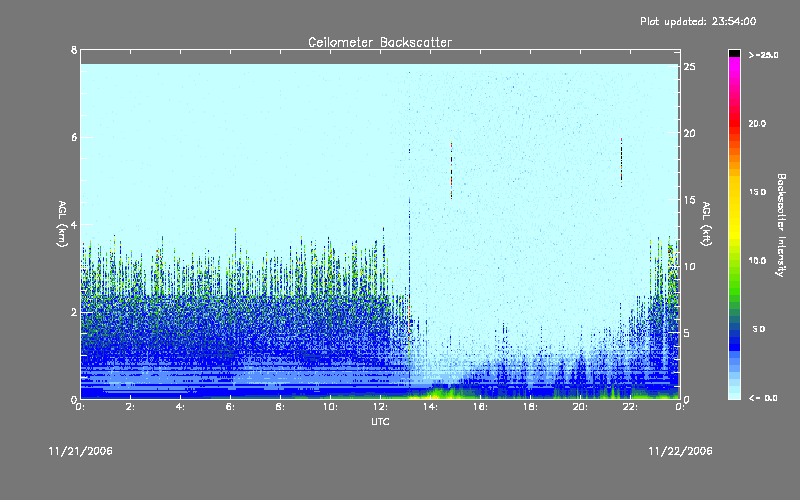The height and width of the screenshot is (500, 800).
Task: Select the "10:" UTC hour tick label
Action: 330,407
